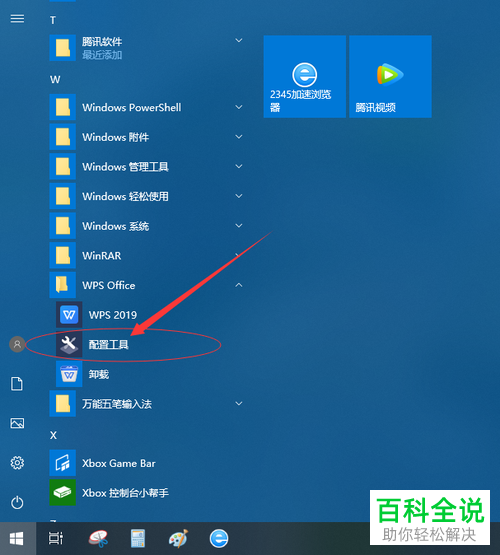Expand the Windows 管理工具 chevron

239,166
